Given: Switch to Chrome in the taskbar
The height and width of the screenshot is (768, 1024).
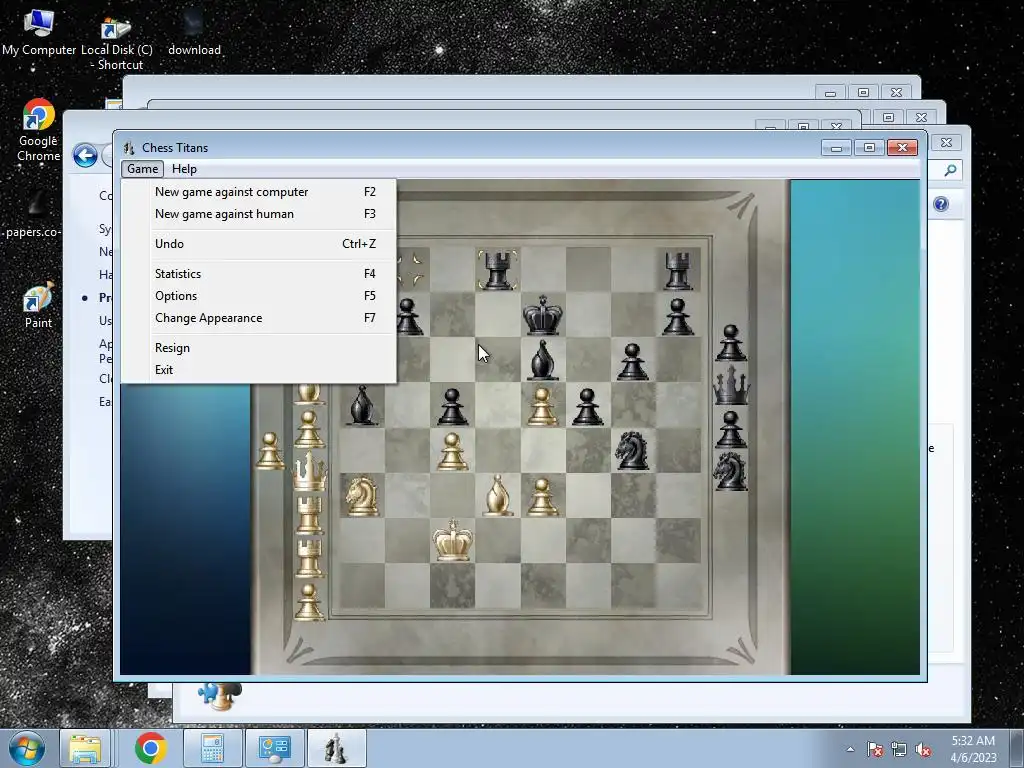Looking at the screenshot, I should [x=151, y=748].
